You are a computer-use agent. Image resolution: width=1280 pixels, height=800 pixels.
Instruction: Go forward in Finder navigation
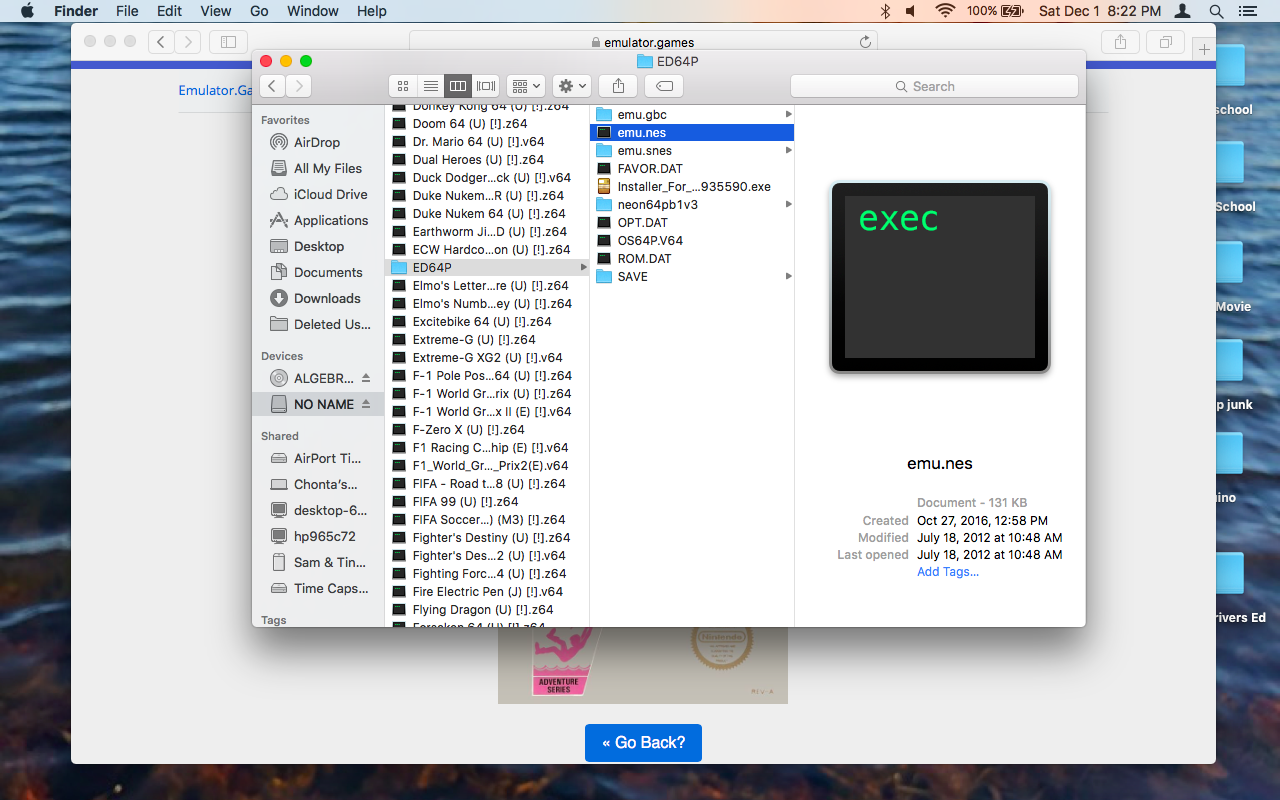299,86
